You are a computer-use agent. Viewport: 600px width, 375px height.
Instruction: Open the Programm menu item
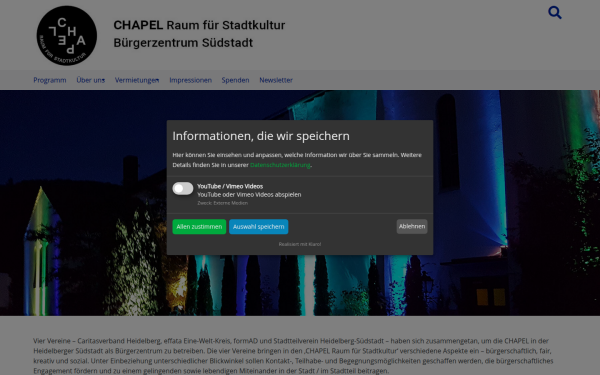pos(50,80)
